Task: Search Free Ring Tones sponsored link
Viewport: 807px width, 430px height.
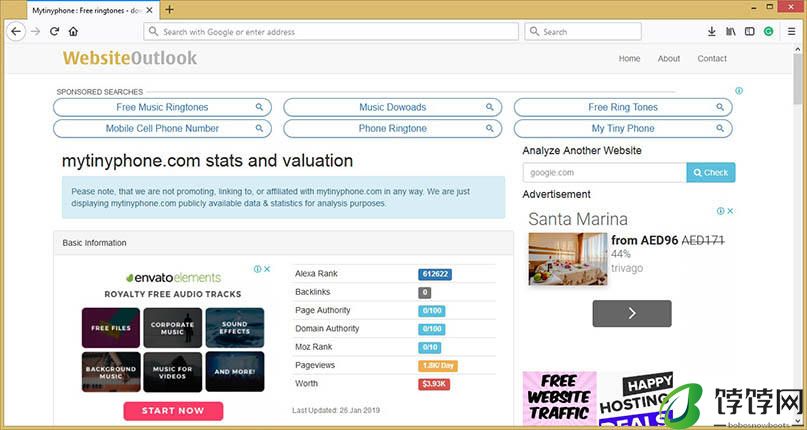Action: [x=623, y=107]
